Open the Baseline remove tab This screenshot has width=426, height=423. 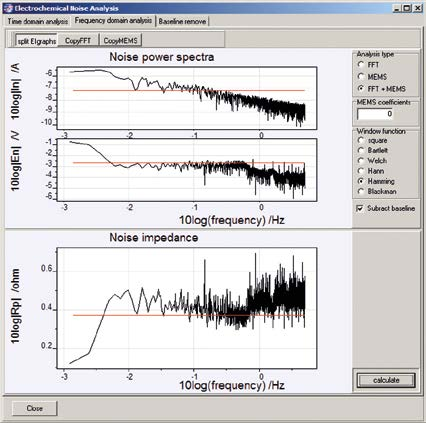coord(182,21)
